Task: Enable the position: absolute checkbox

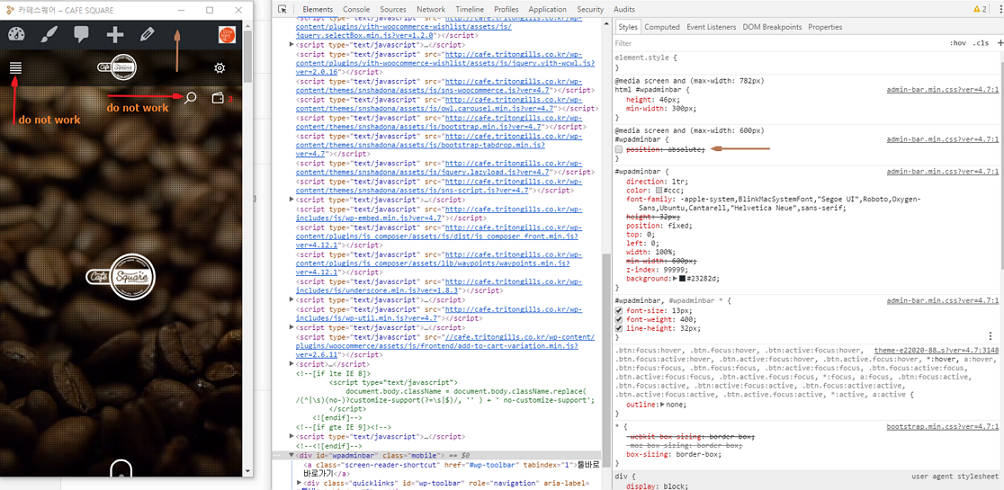Action: tap(620, 149)
